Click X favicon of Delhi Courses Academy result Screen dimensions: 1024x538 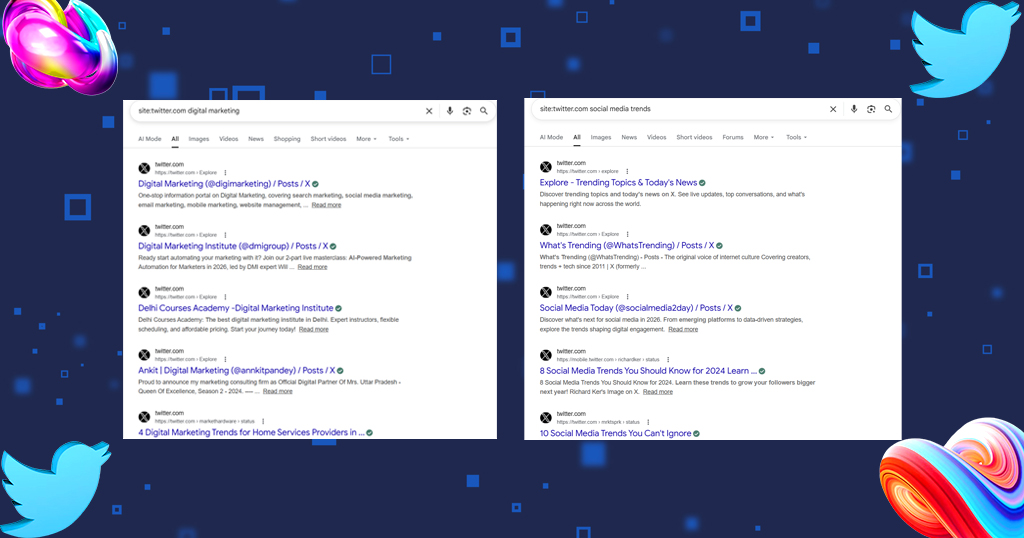point(144,293)
